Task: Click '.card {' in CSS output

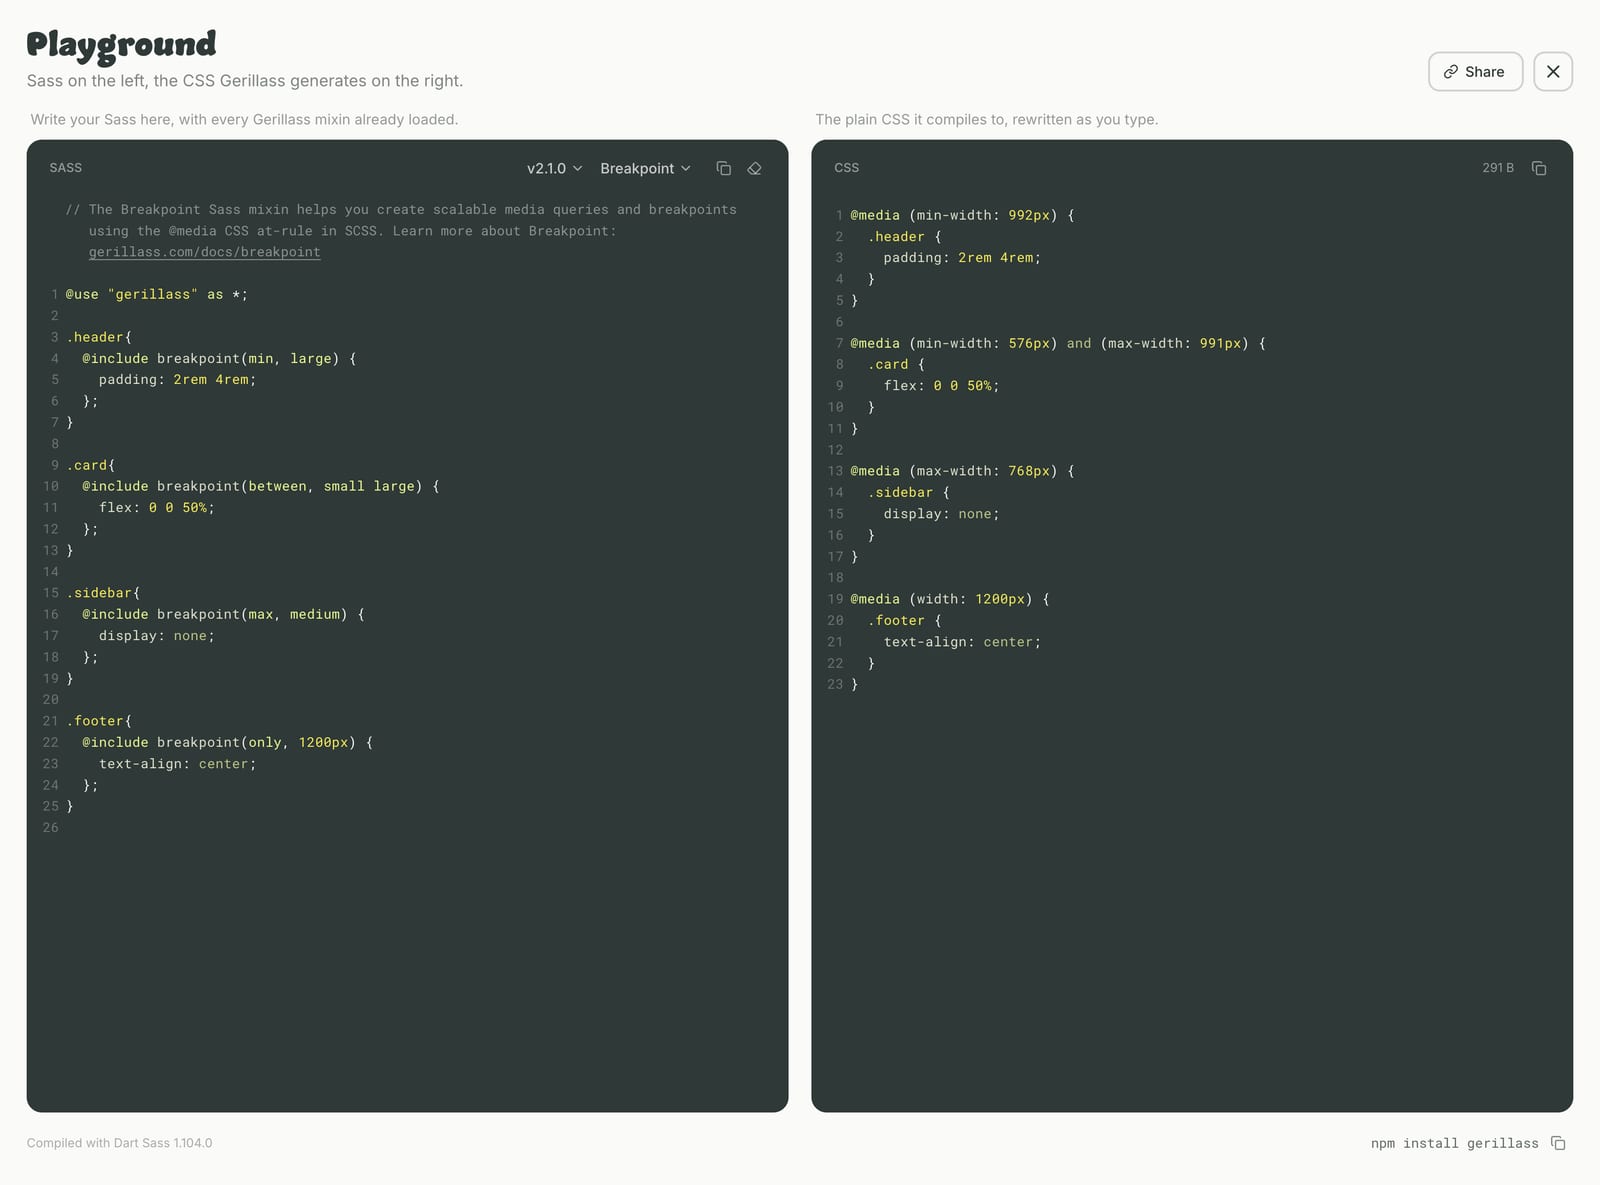Action: coord(896,365)
